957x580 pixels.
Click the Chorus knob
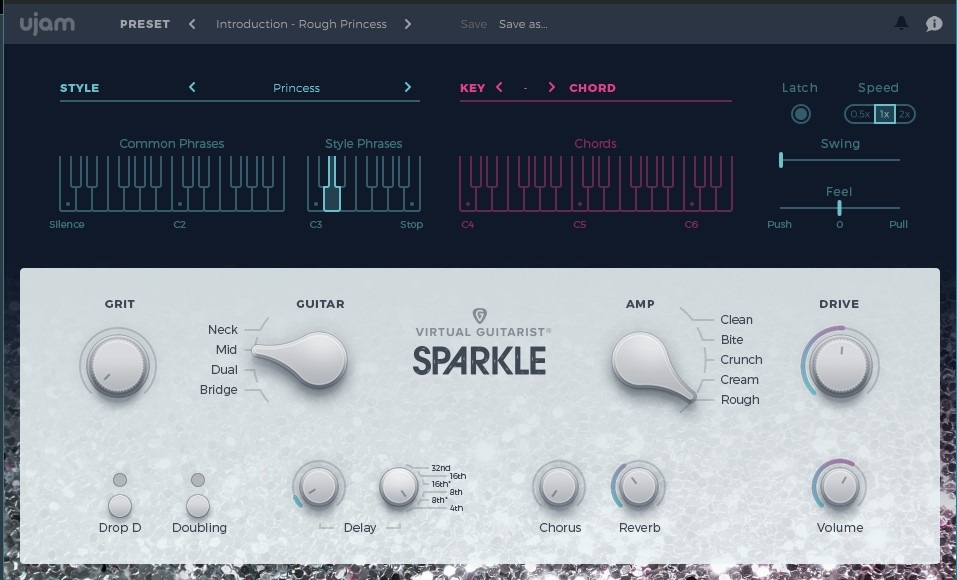click(x=559, y=487)
